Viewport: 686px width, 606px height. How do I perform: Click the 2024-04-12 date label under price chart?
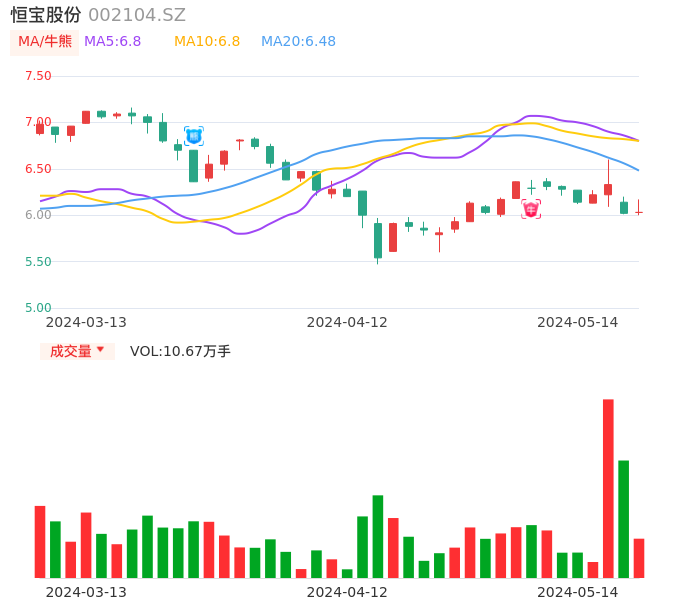click(x=346, y=322)
